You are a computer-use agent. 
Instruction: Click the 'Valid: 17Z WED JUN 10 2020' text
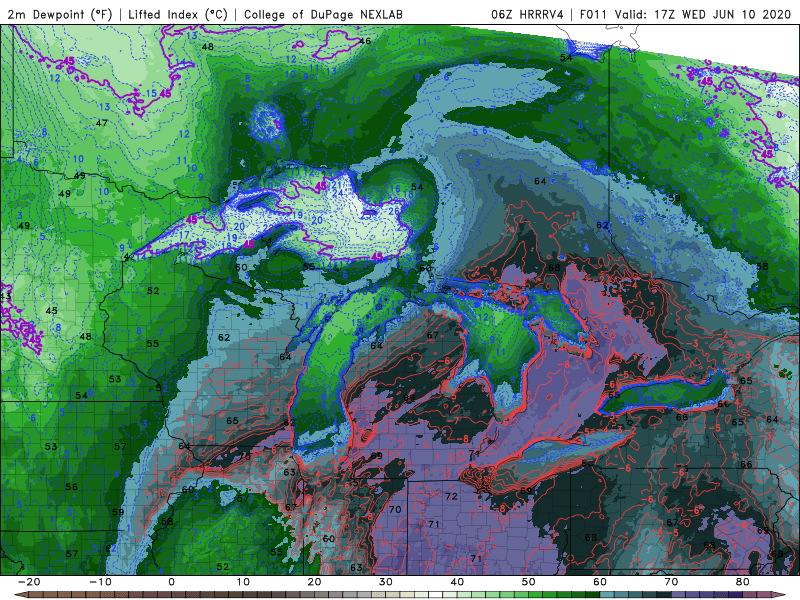tap(703, 14)
